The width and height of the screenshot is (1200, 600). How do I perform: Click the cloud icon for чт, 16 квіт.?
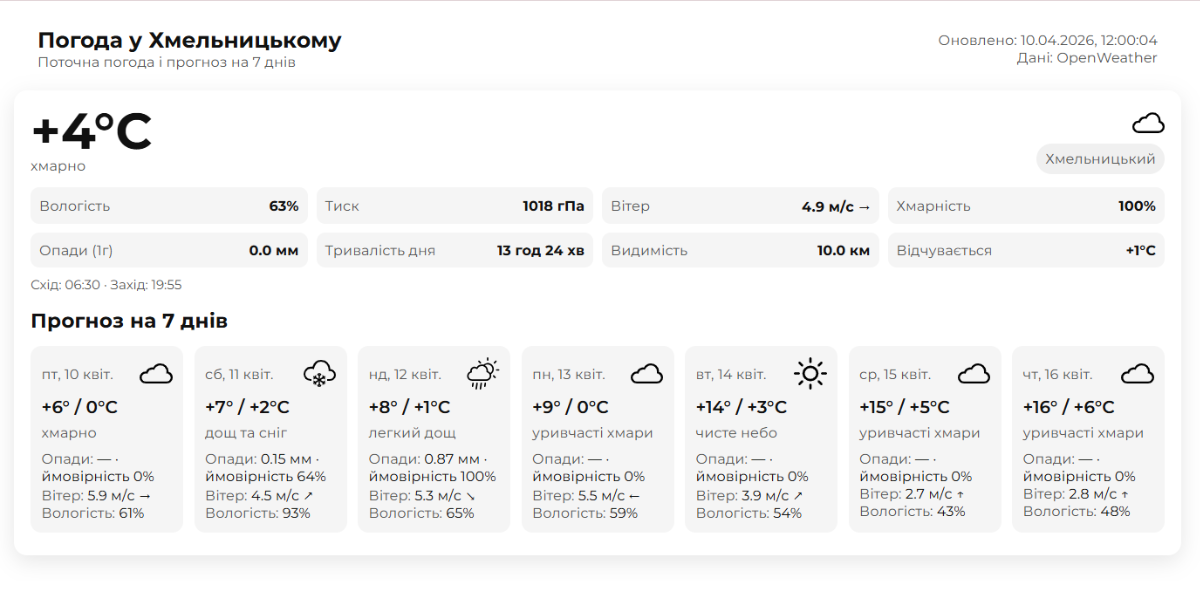(1137, 374)
